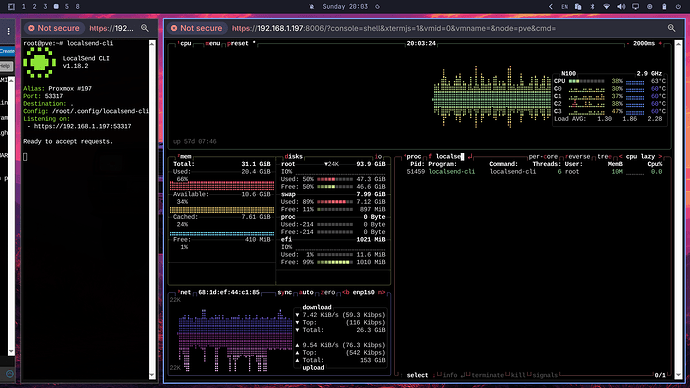Open the btop menu option
This screenshot has height=388, width=690.
[213, 44]
